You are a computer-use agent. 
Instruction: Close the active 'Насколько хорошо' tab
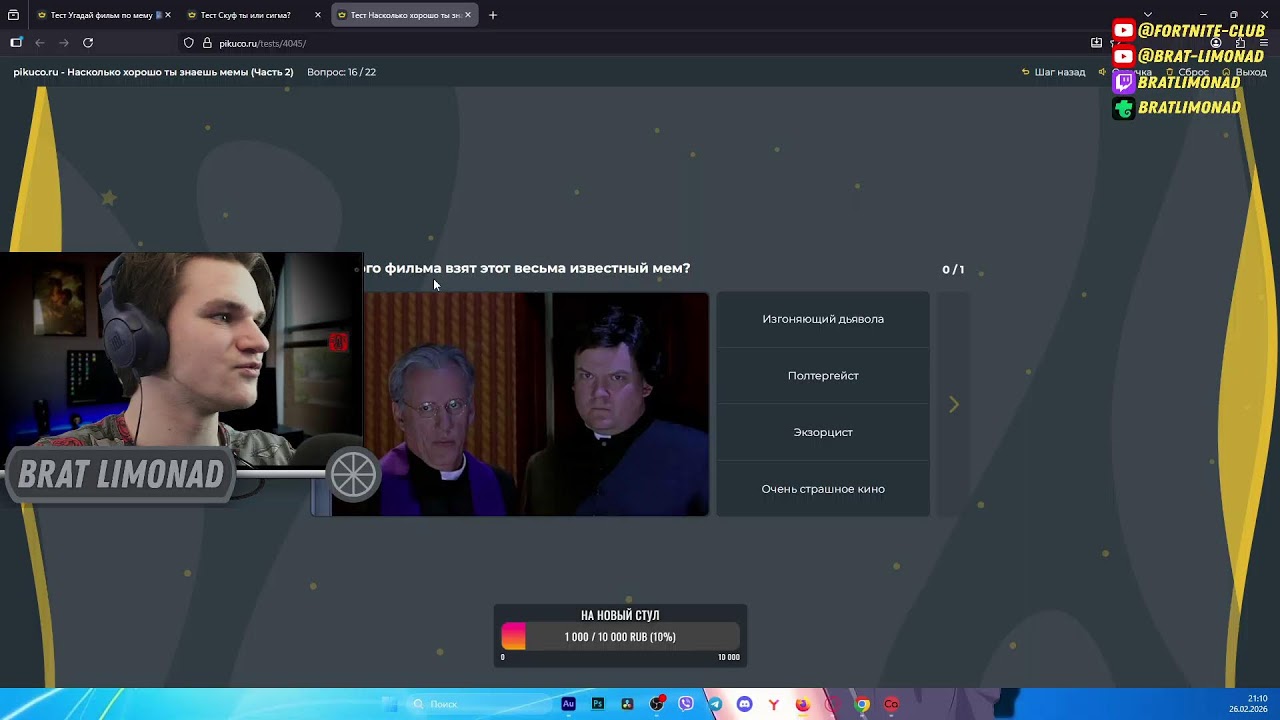468,15
